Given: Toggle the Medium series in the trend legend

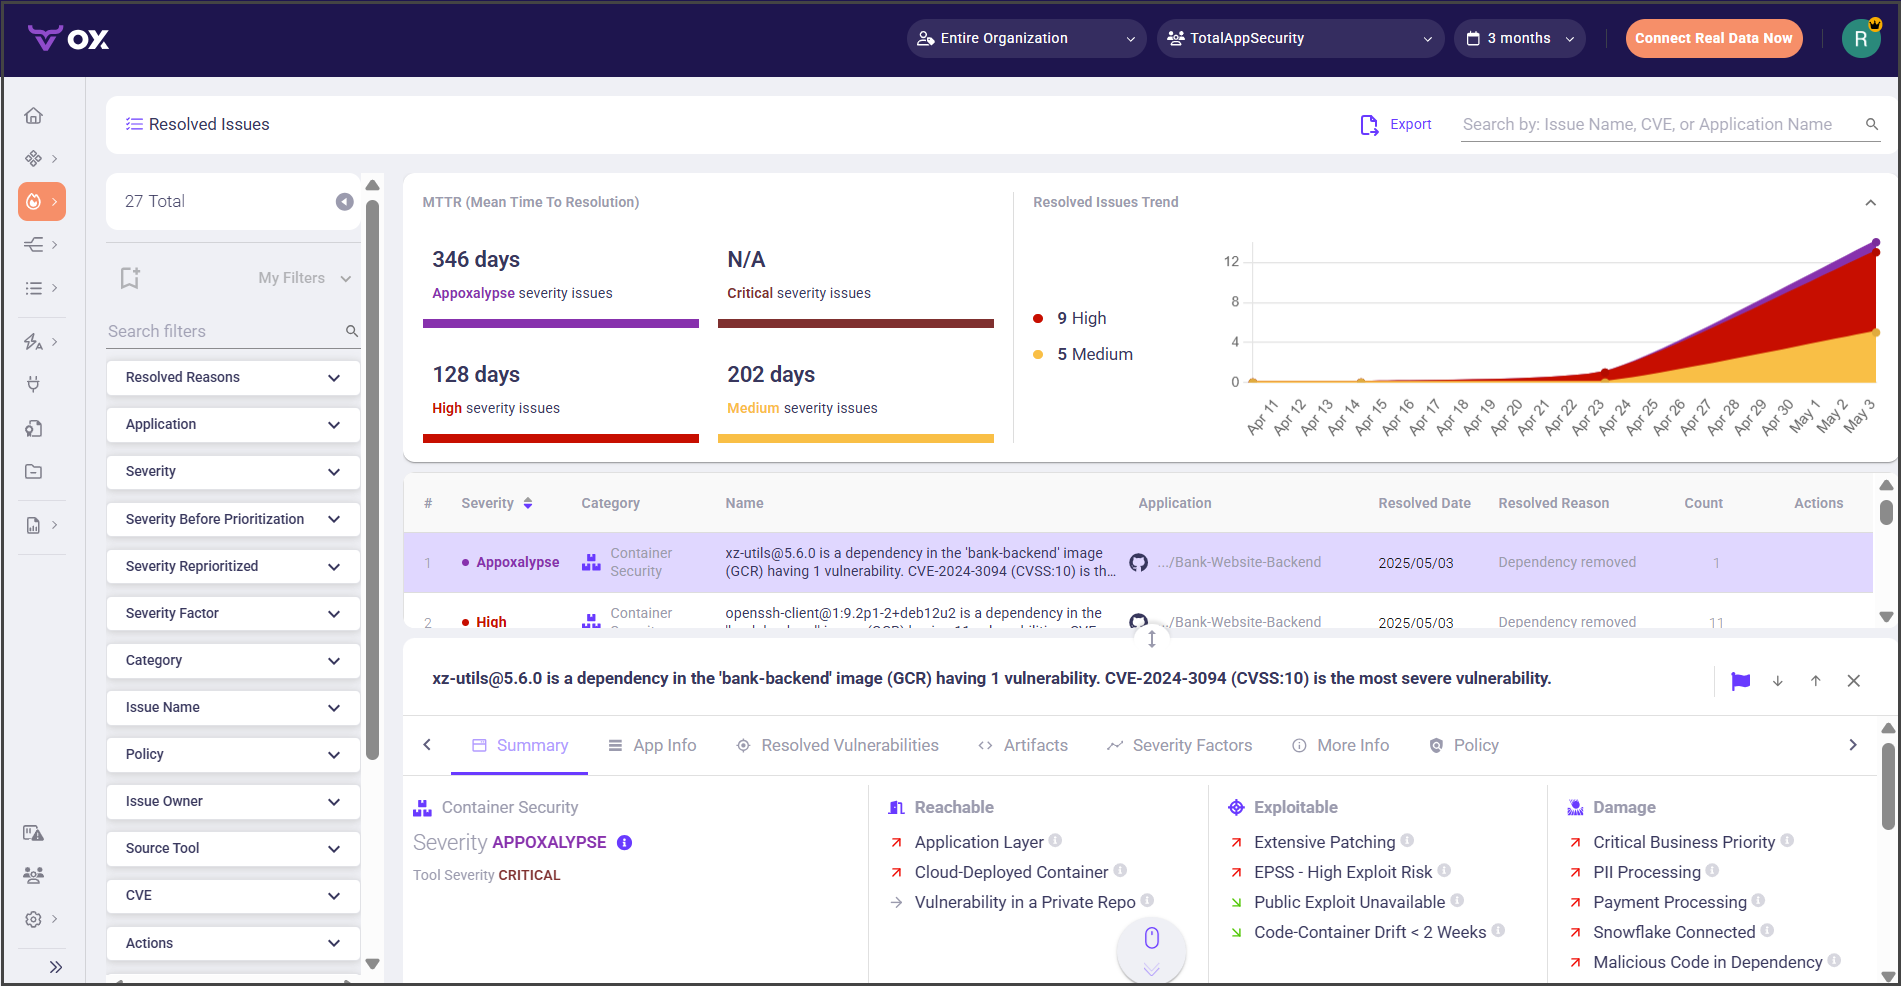Looking at the screenshot, I should coord(1093,354).
